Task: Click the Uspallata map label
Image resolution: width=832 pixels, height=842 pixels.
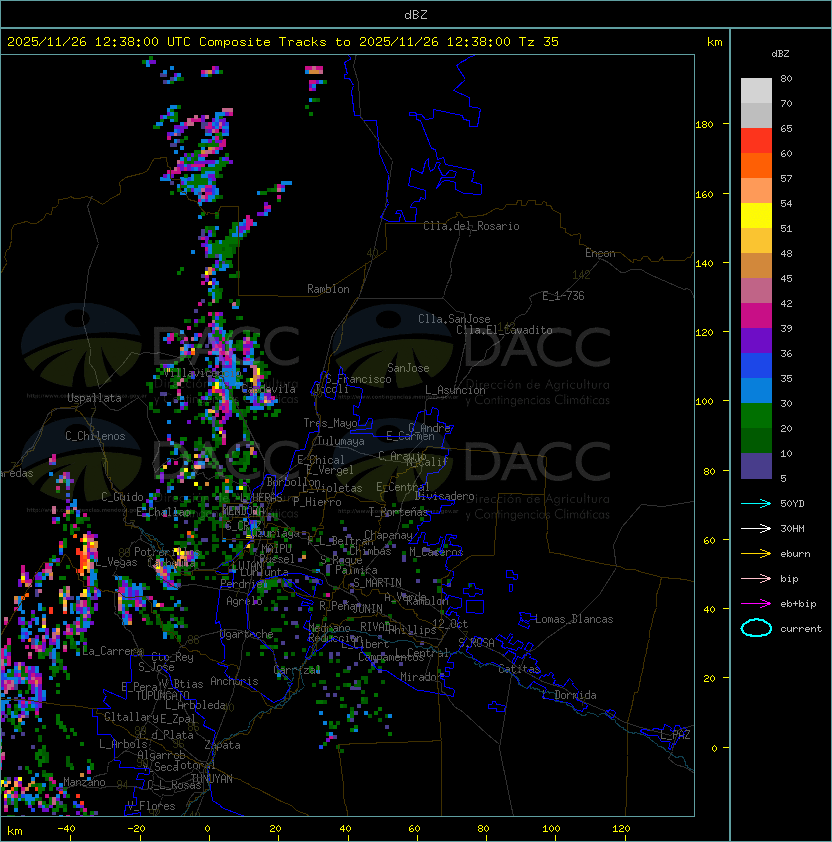Action: pos(94,398)
